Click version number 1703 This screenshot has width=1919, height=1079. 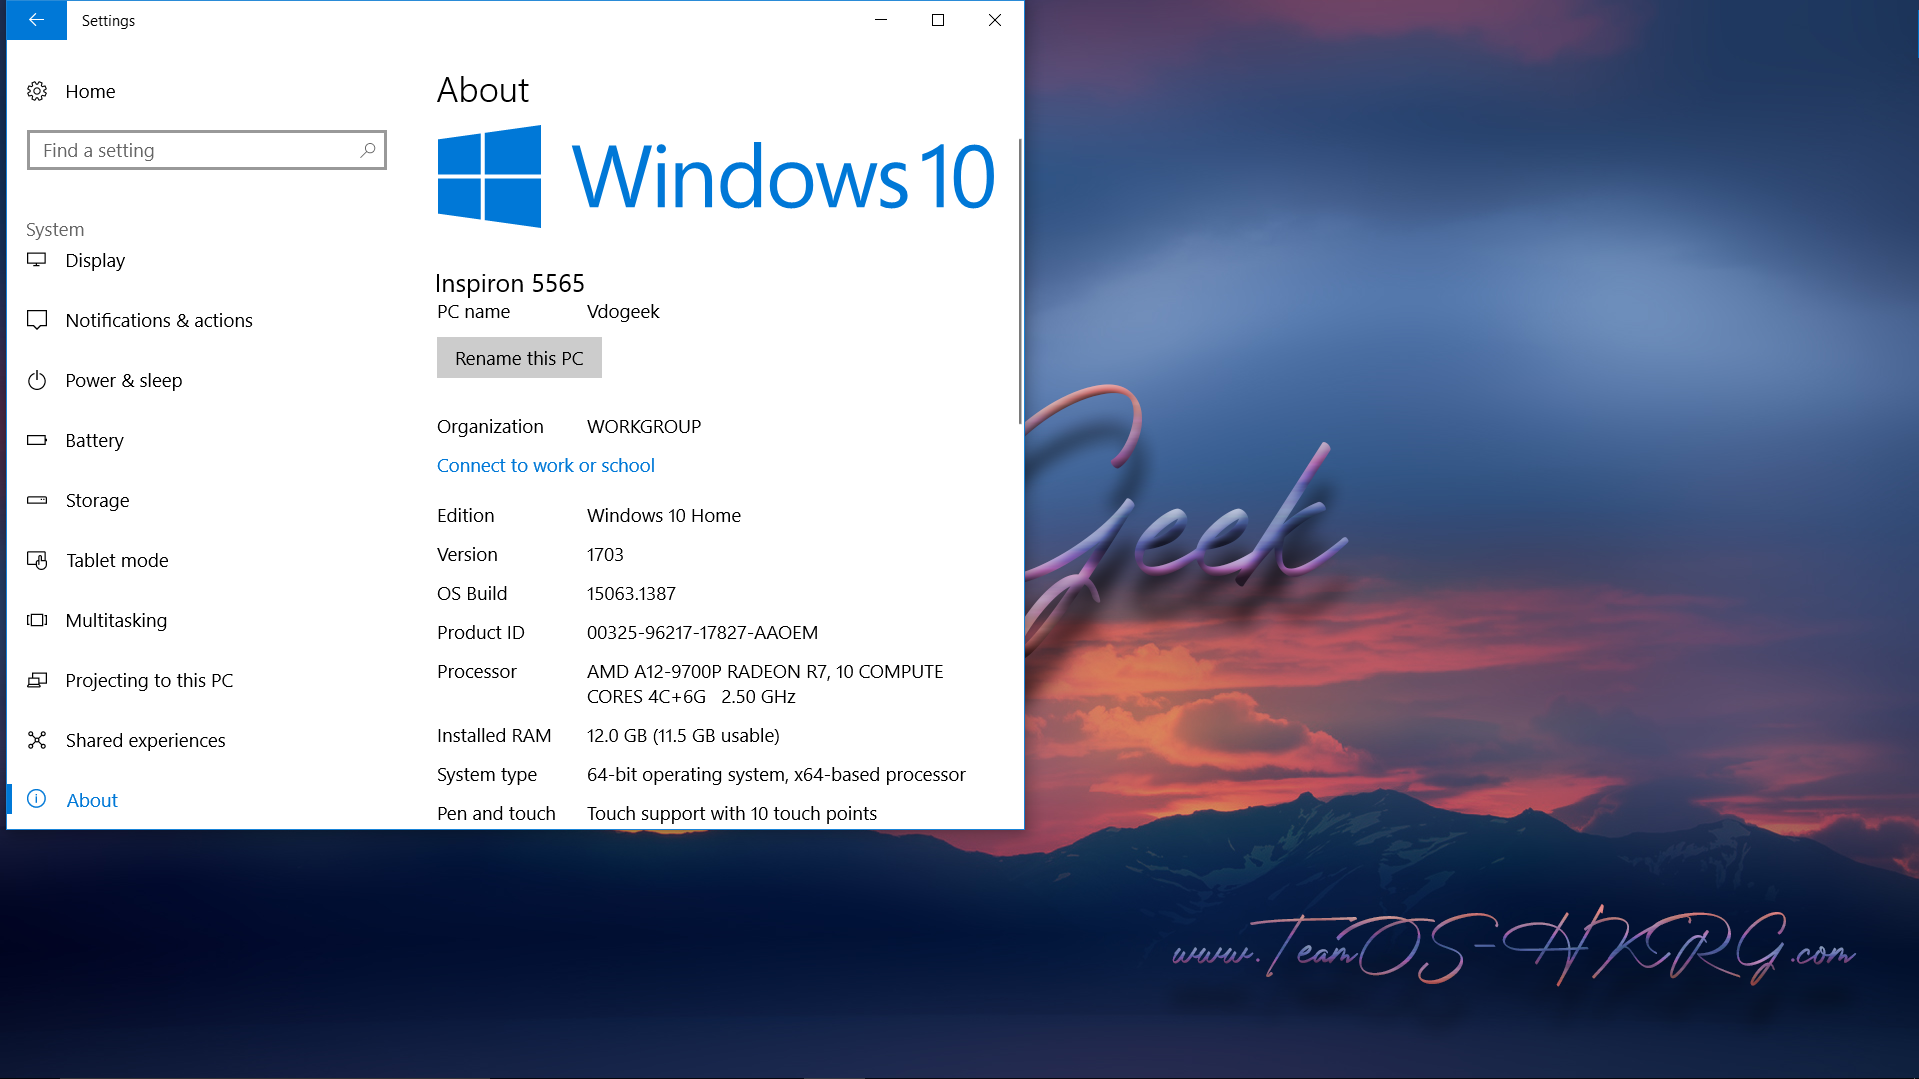(x=605, y=554)
